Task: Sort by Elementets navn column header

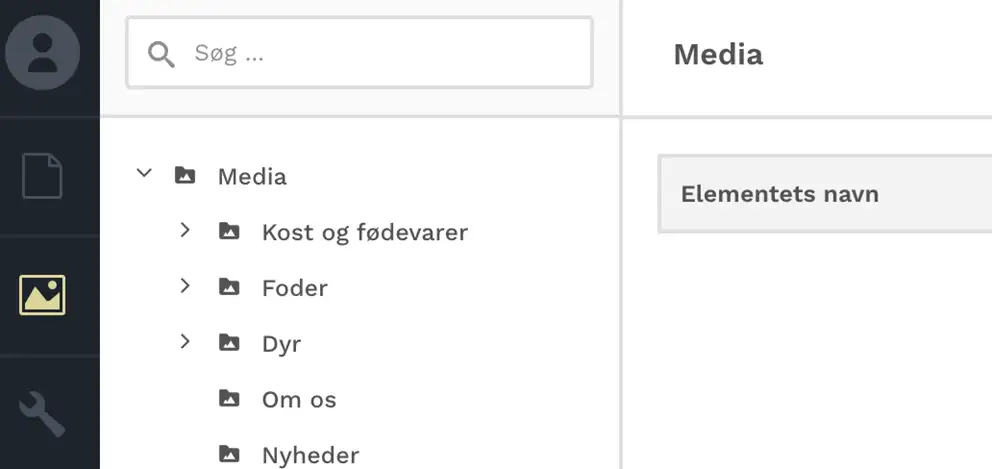Action: click(779, 194)
